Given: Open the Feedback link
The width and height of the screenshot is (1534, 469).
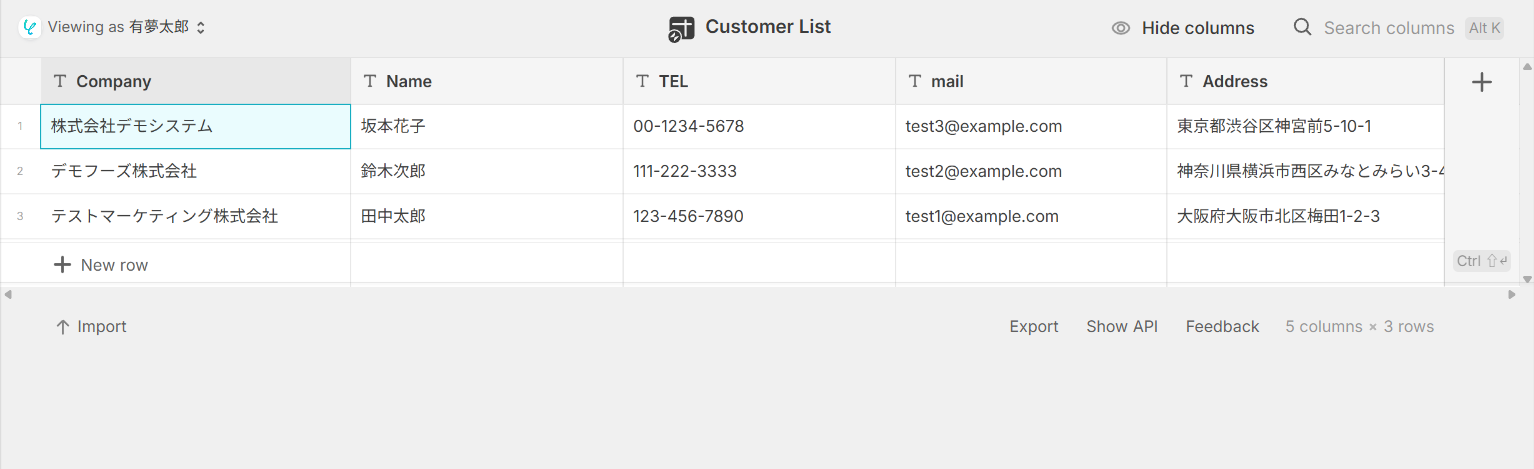Looking at the screenshot, I should (1222, 327).
